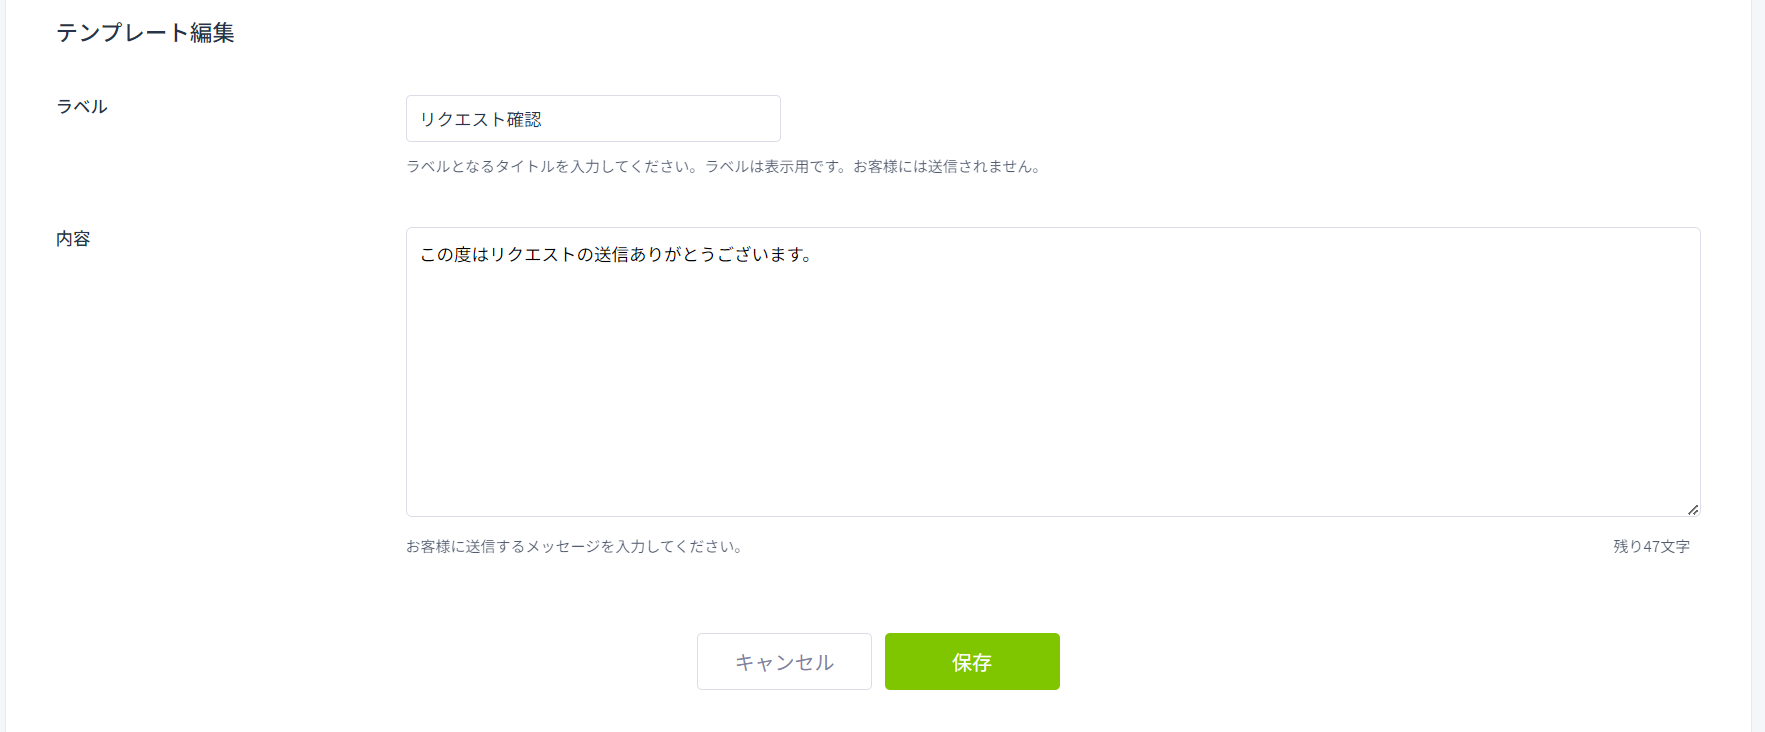Place the cursor after 確認 in the label input

point(542,120)
